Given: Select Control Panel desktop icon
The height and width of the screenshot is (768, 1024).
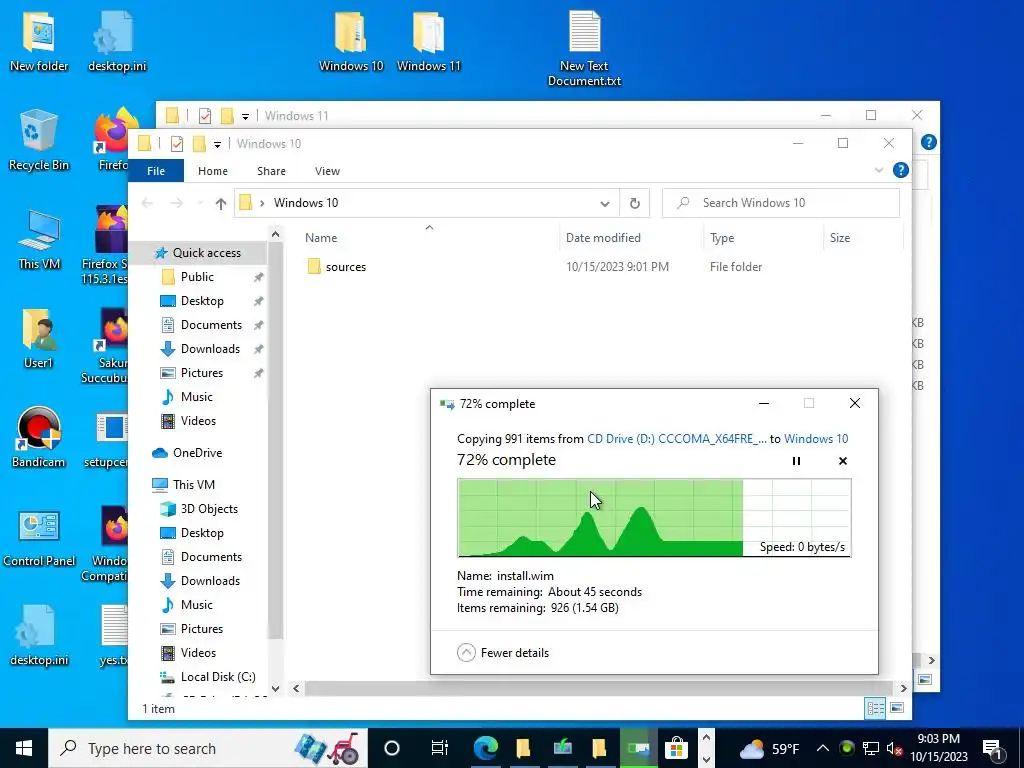Looking at the screenshot, I should point(39,539).
